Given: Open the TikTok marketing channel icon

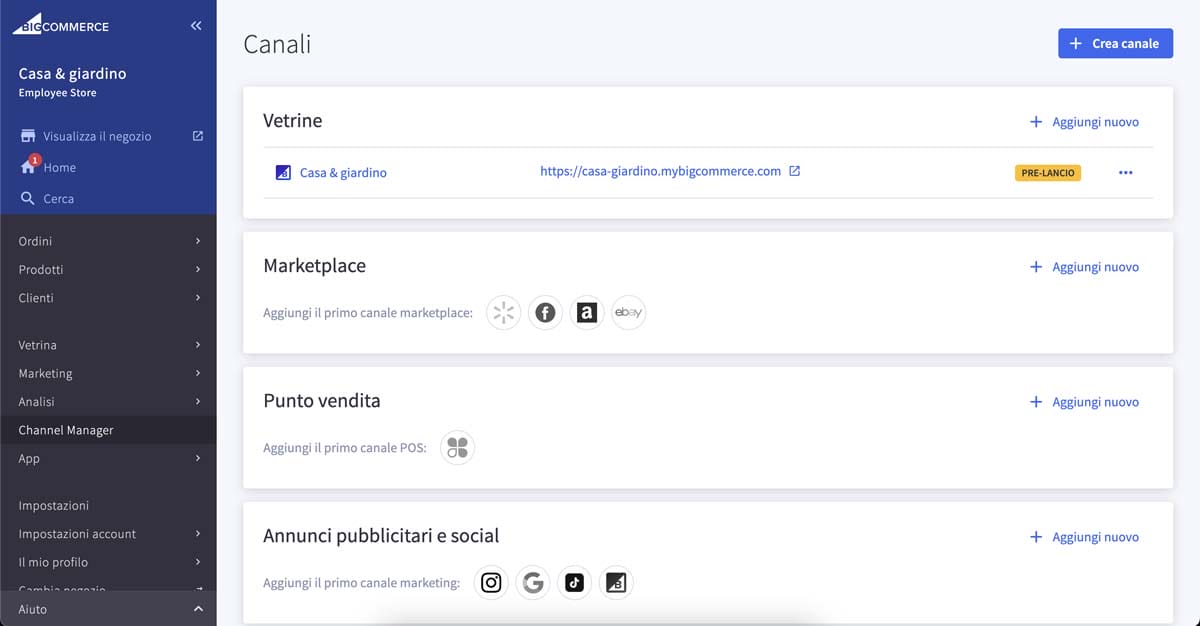Looking at the screenshot, I should coord(575,582).
